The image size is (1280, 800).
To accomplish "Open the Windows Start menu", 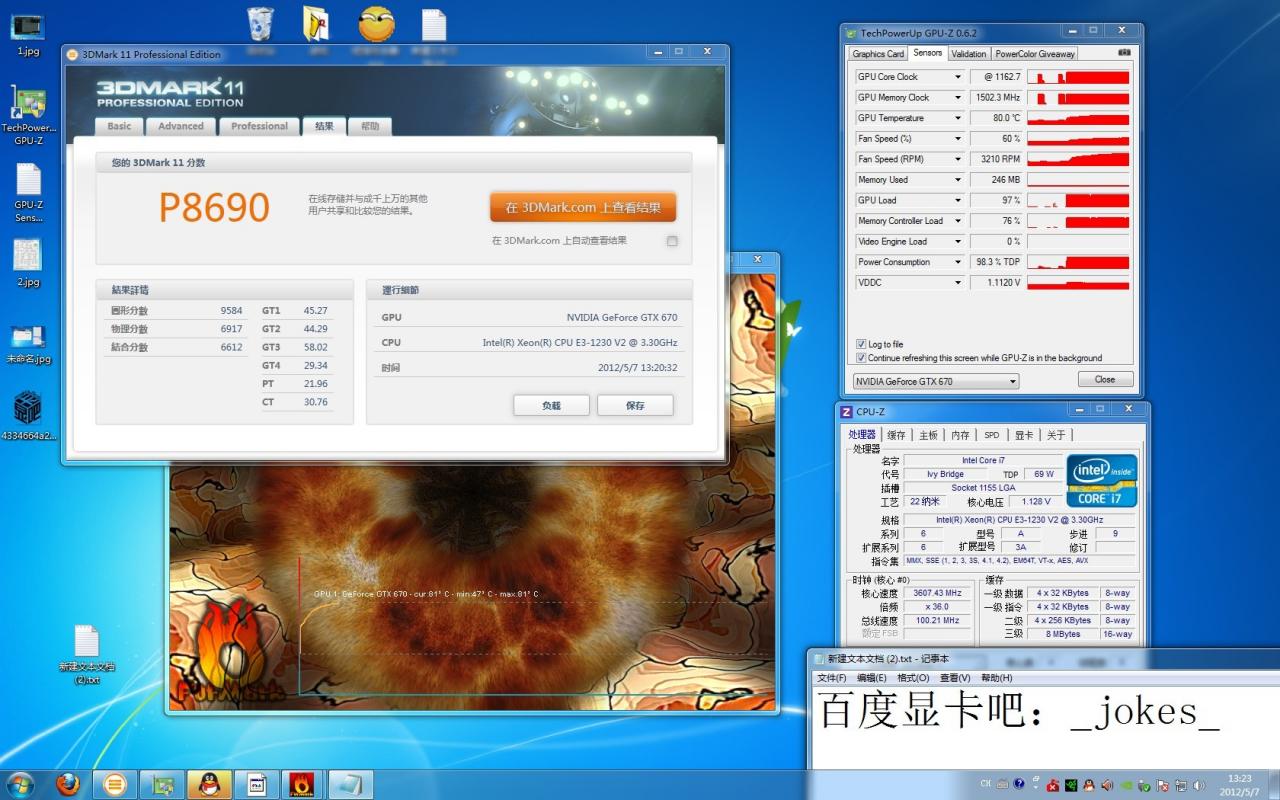I will (x=20, y=784).
